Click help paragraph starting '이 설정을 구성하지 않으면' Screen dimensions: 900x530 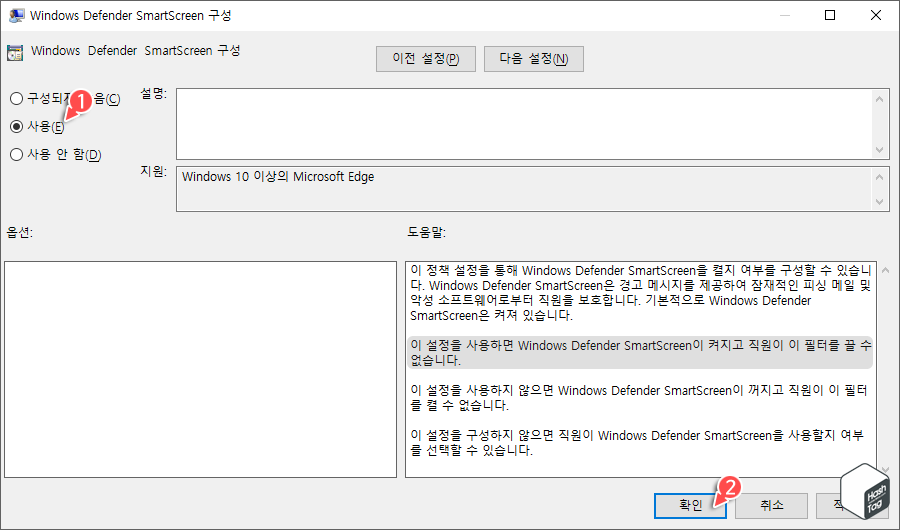pos(637,442)
